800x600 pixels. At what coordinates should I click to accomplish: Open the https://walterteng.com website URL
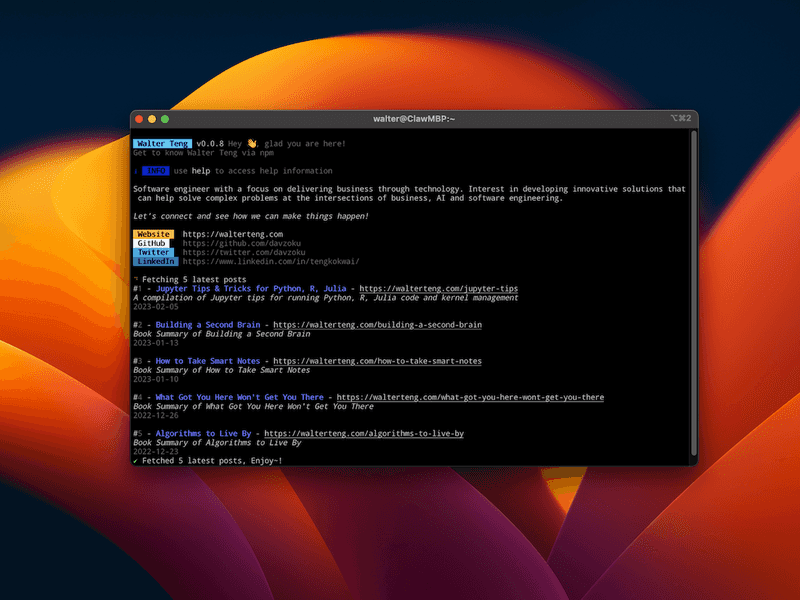click(x=219, y=234)
